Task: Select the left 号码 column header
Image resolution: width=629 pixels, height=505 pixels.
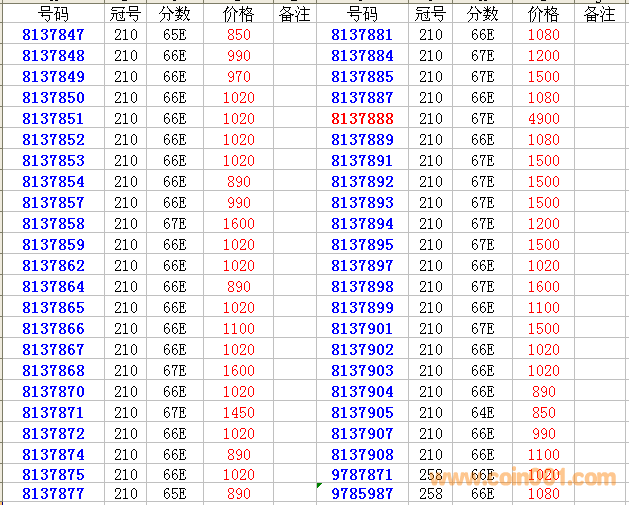Action: tap(53, 14)
